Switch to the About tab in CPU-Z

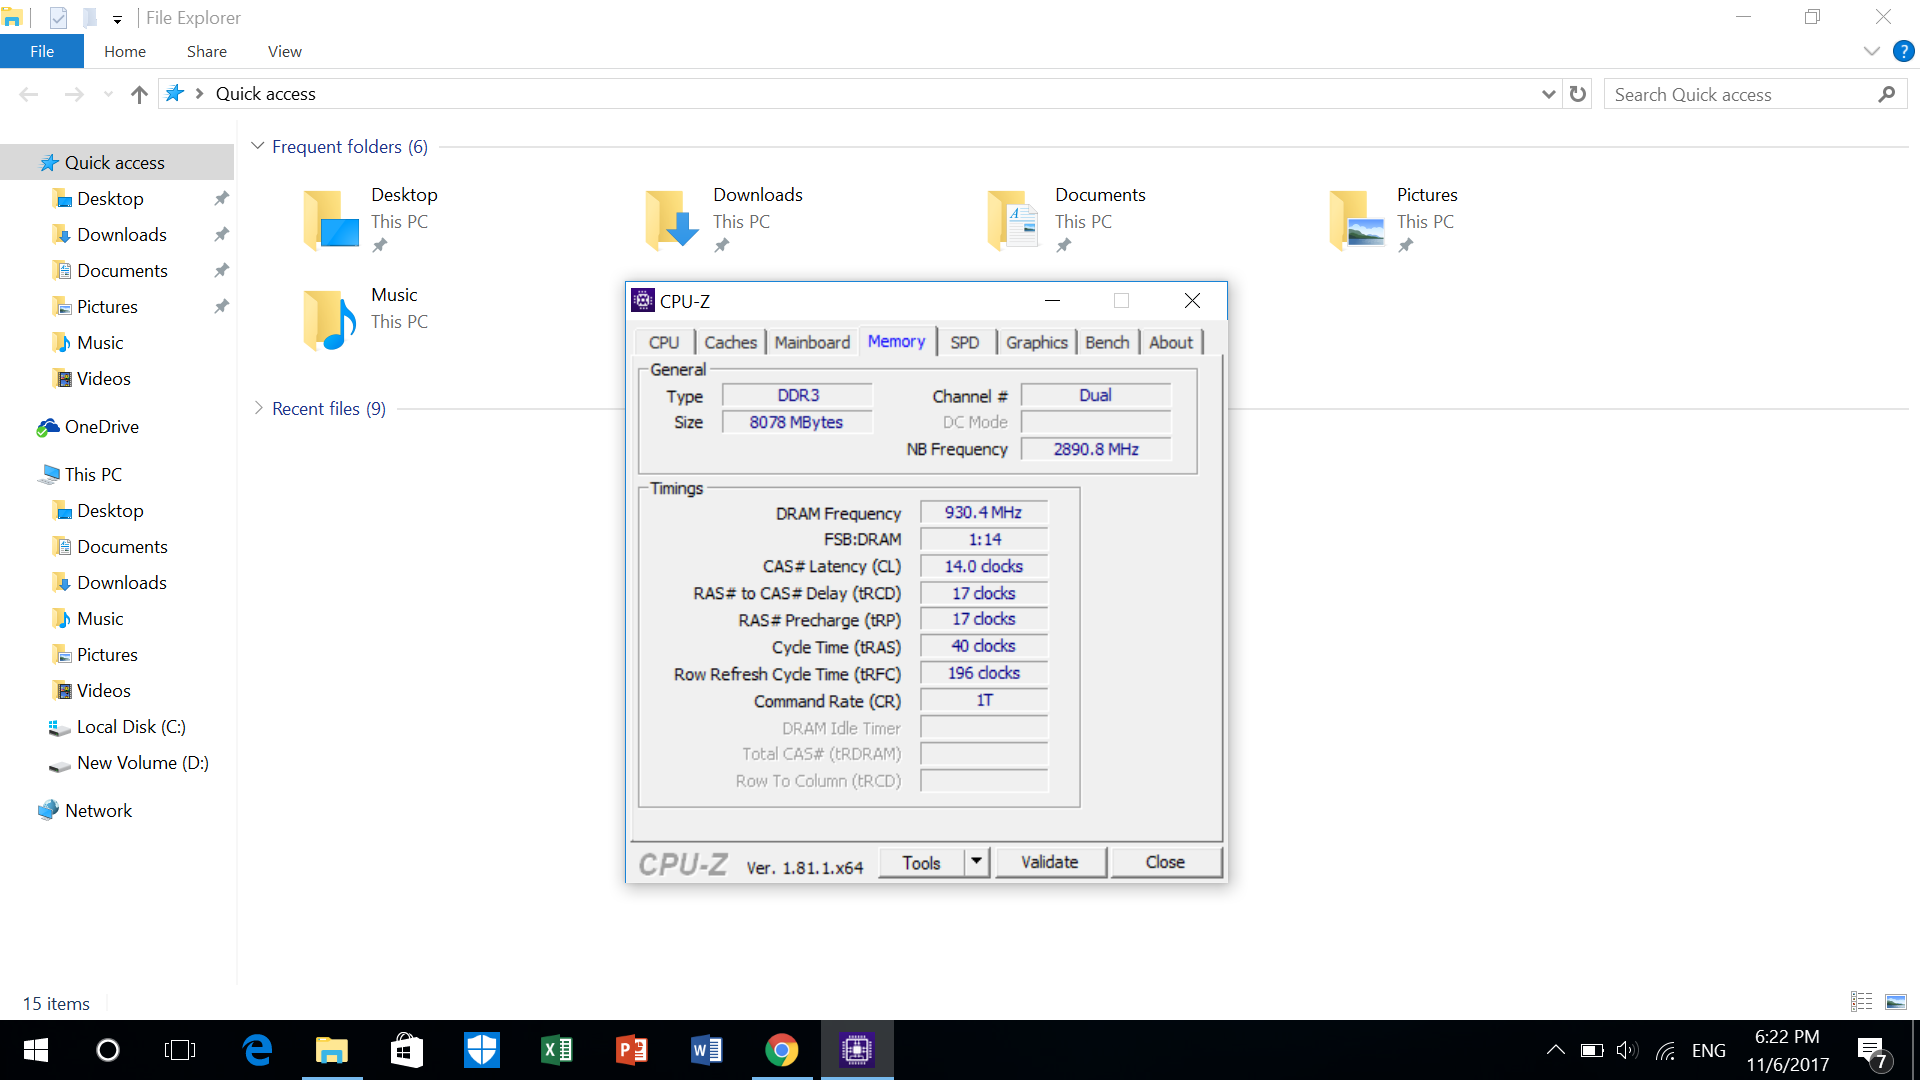coord(1171,342)
